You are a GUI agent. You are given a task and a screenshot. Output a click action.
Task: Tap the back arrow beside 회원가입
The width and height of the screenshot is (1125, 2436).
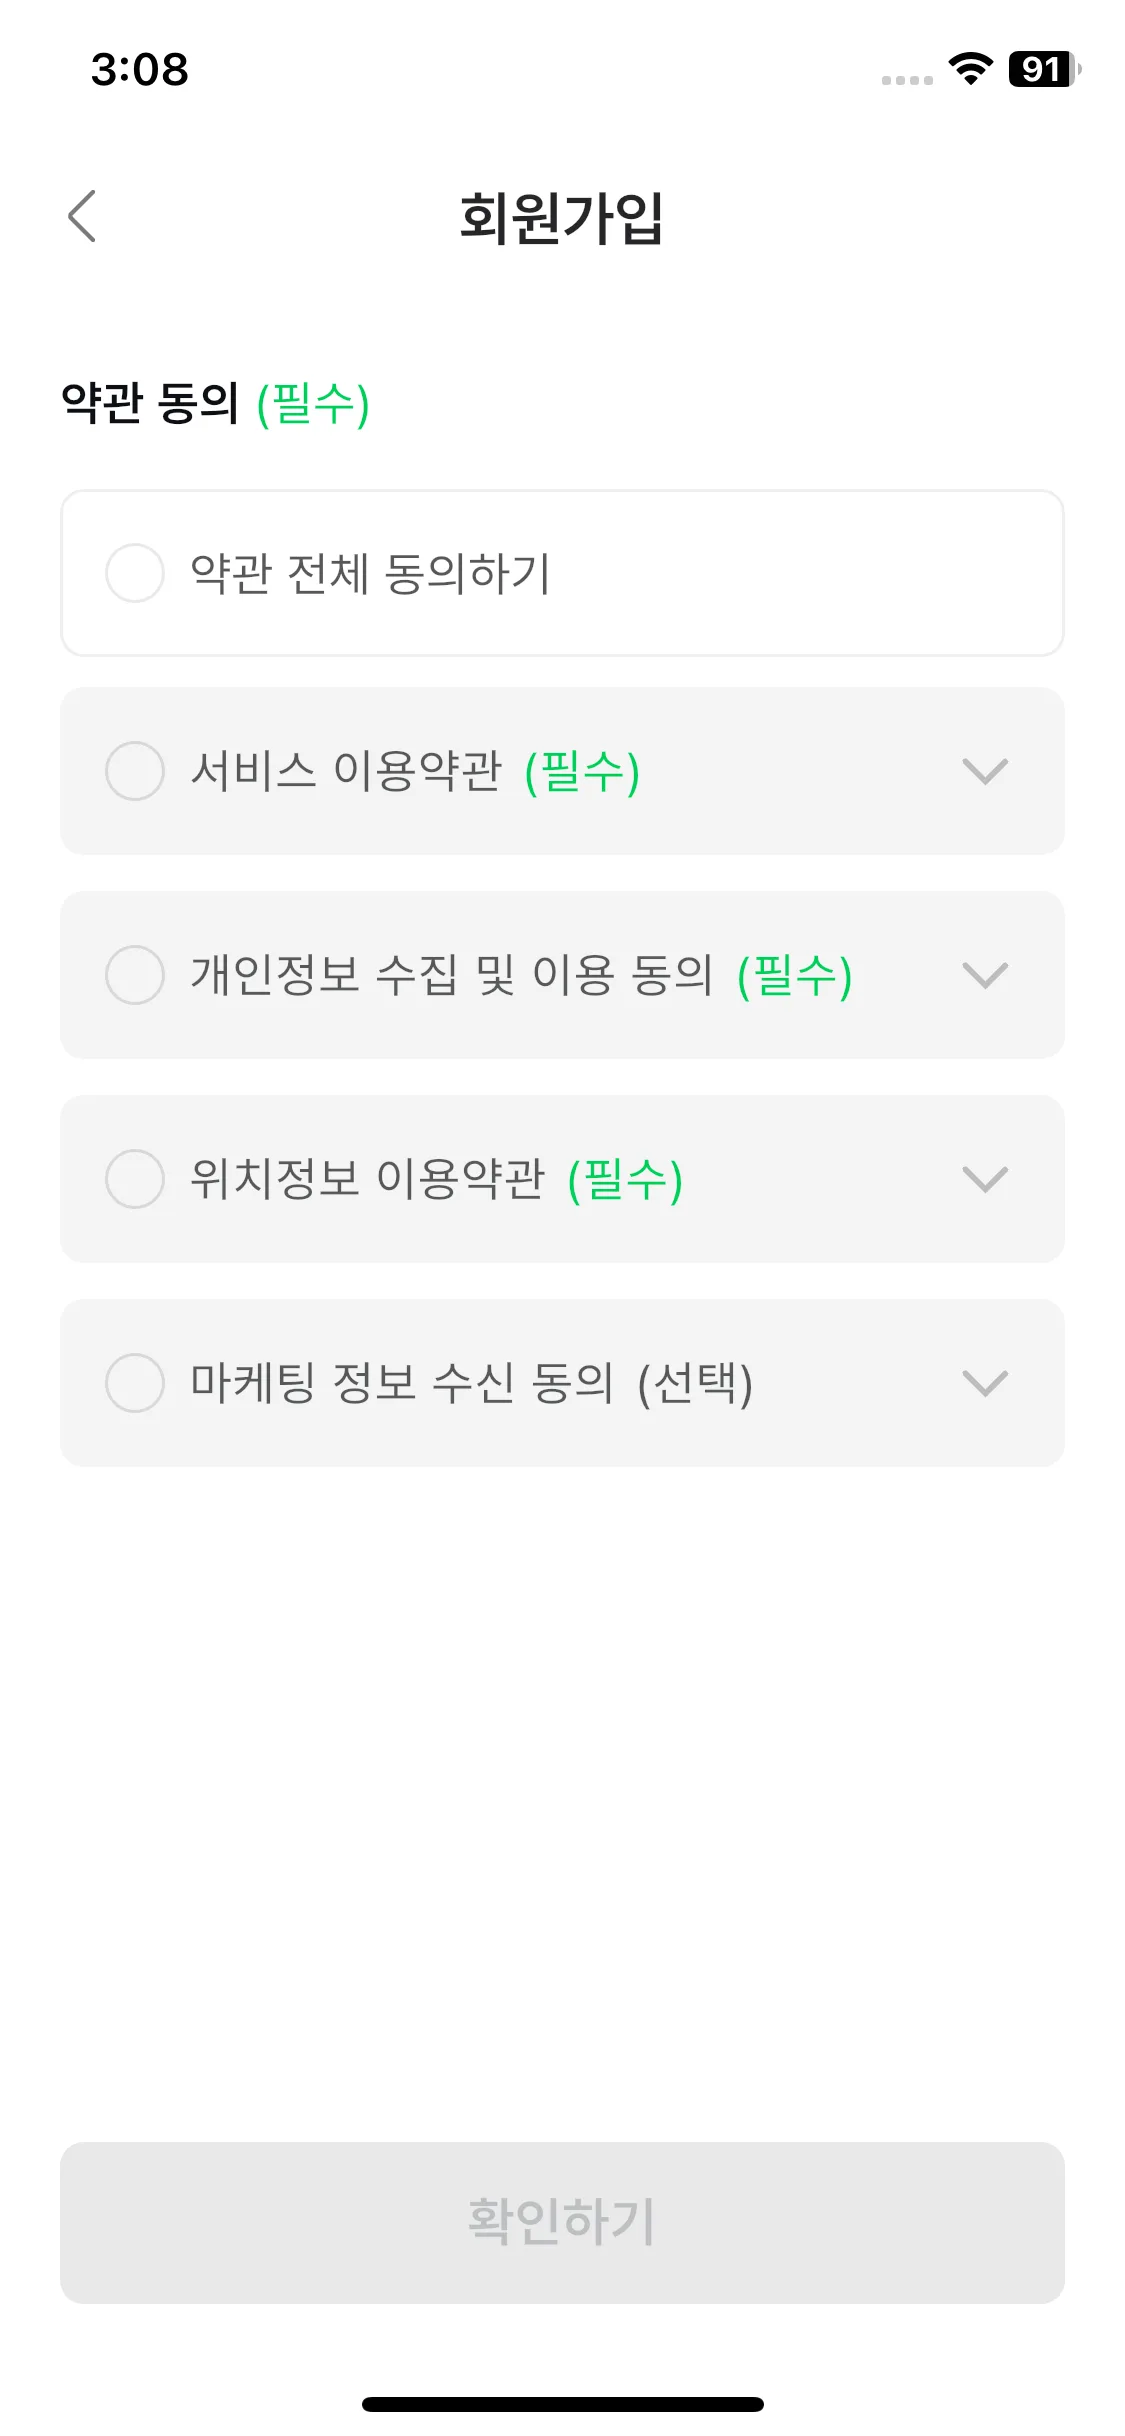(x=82, y=216)
